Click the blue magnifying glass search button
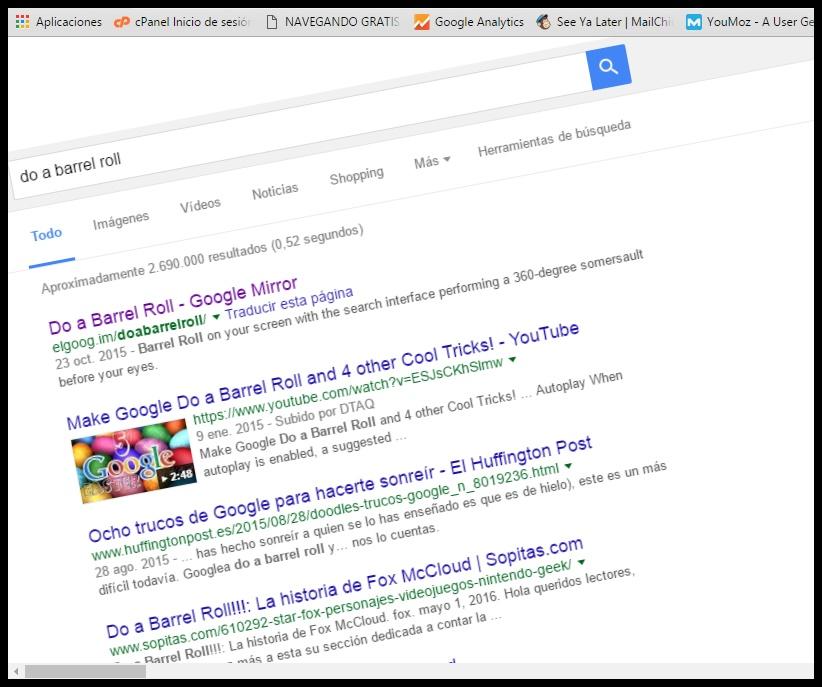 (x=608, y=68)
